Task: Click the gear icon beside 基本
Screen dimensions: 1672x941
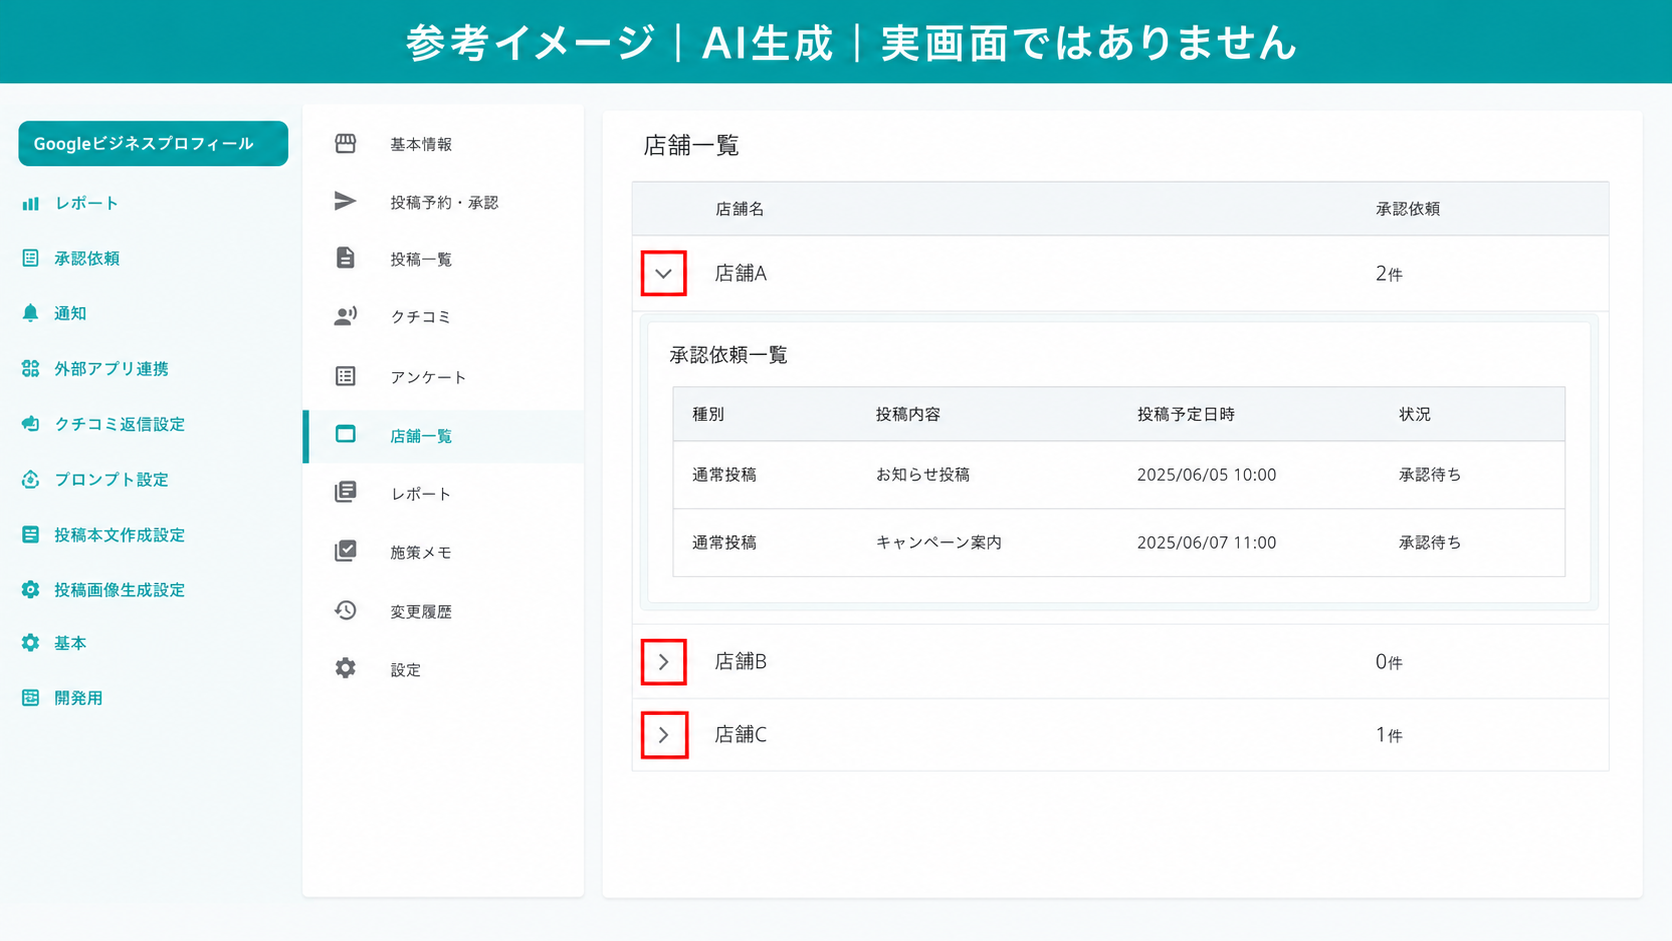Action: 31,642
